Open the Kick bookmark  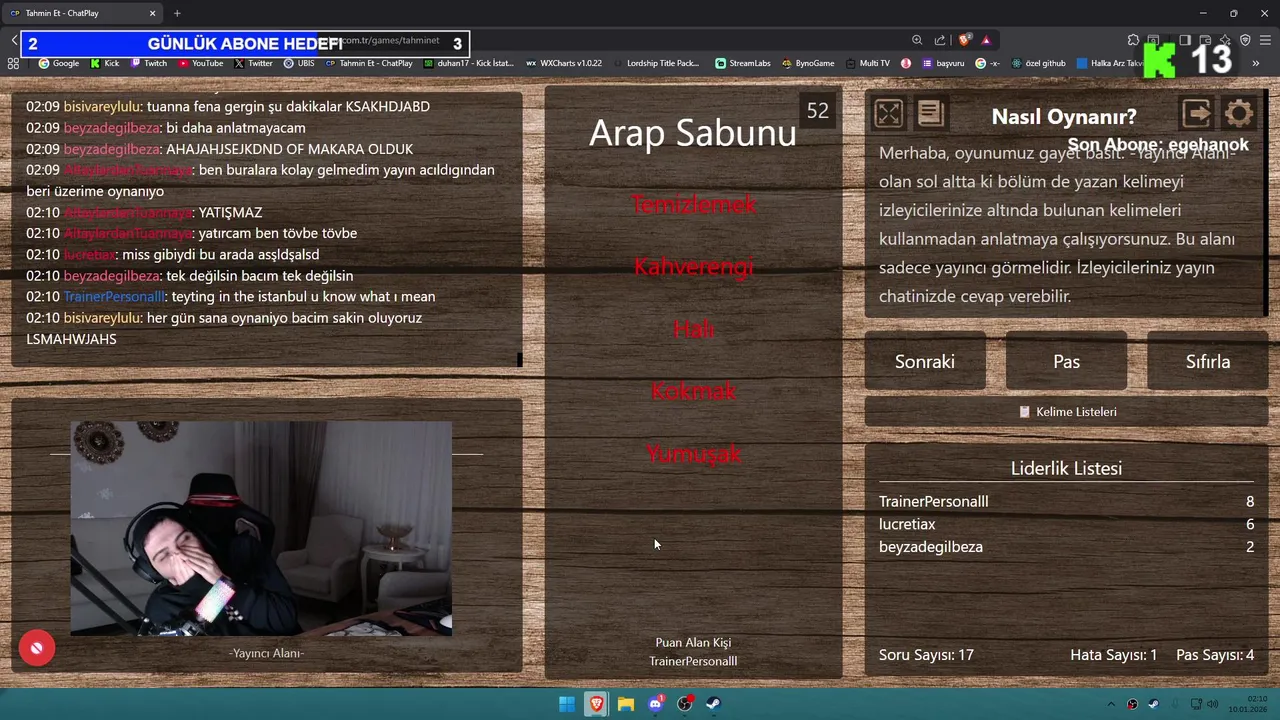(x=105, y=63)
